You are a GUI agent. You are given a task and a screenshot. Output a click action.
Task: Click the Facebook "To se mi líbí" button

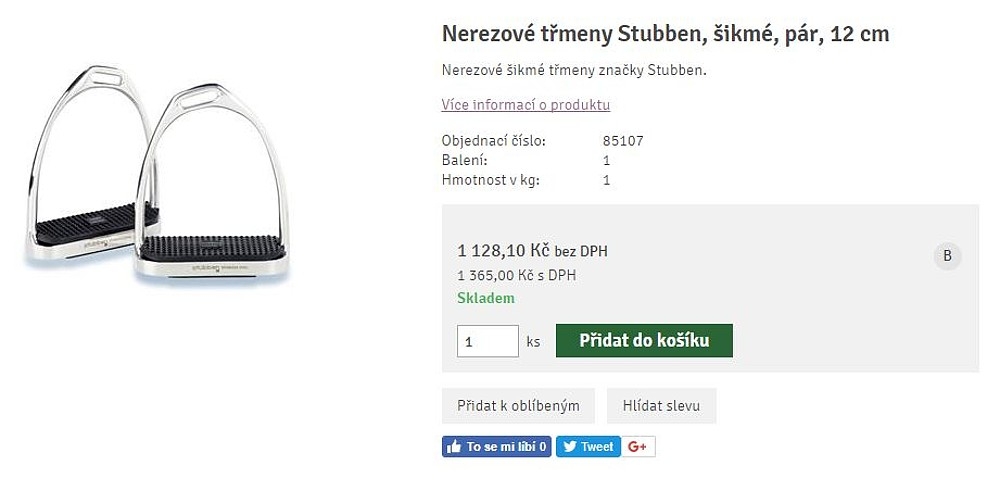pyautogui.click(x=497, y=447)
